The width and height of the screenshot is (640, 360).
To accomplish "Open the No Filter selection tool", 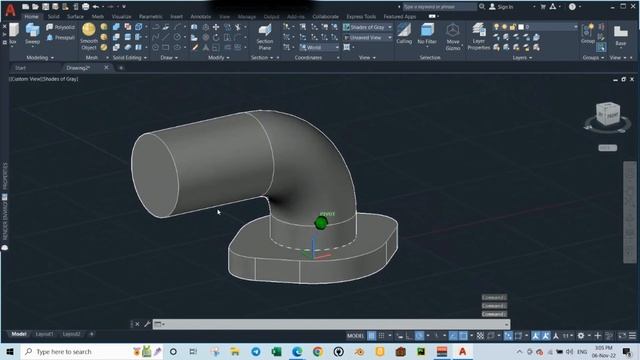I will click(x=427, y=33).
